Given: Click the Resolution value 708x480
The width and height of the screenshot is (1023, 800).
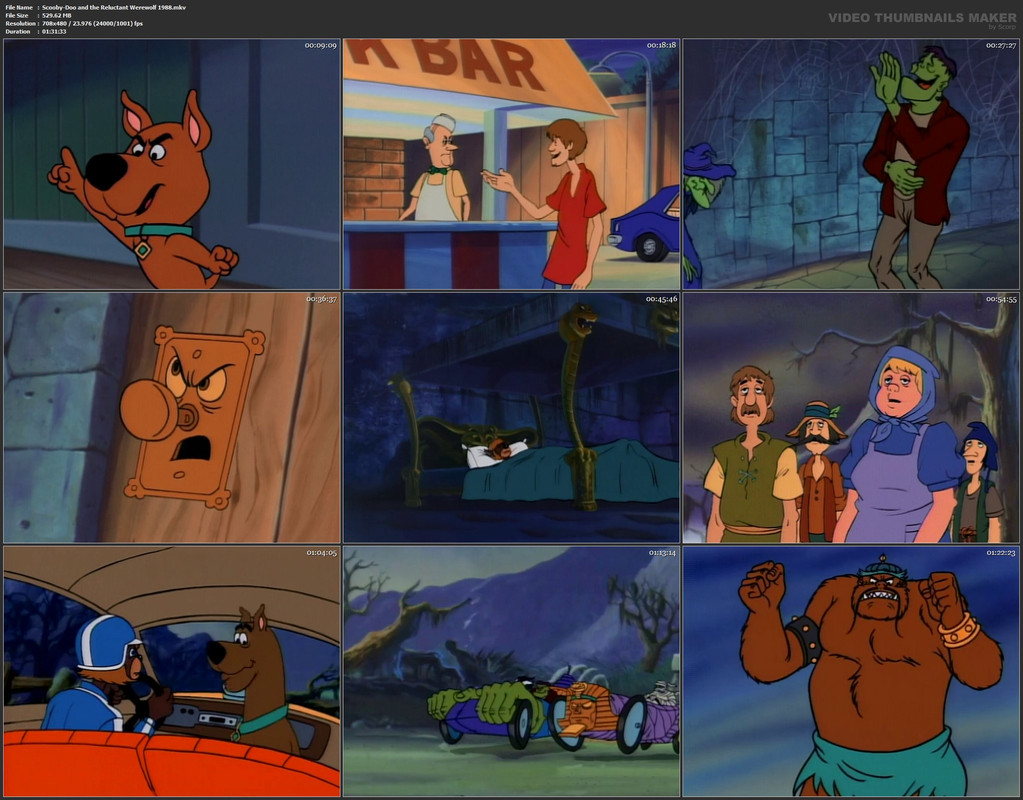Looking at the screenshot, I should pos(55,23).
